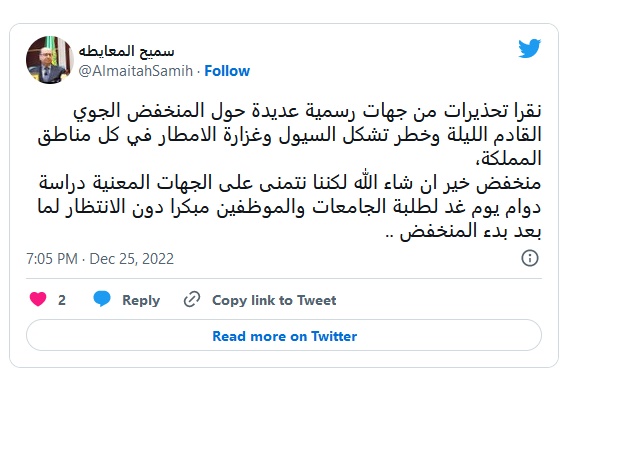Click the tweet's last line بعد بدء المنخفض
This screenshot has width=622, height=462.
[463, 231]
